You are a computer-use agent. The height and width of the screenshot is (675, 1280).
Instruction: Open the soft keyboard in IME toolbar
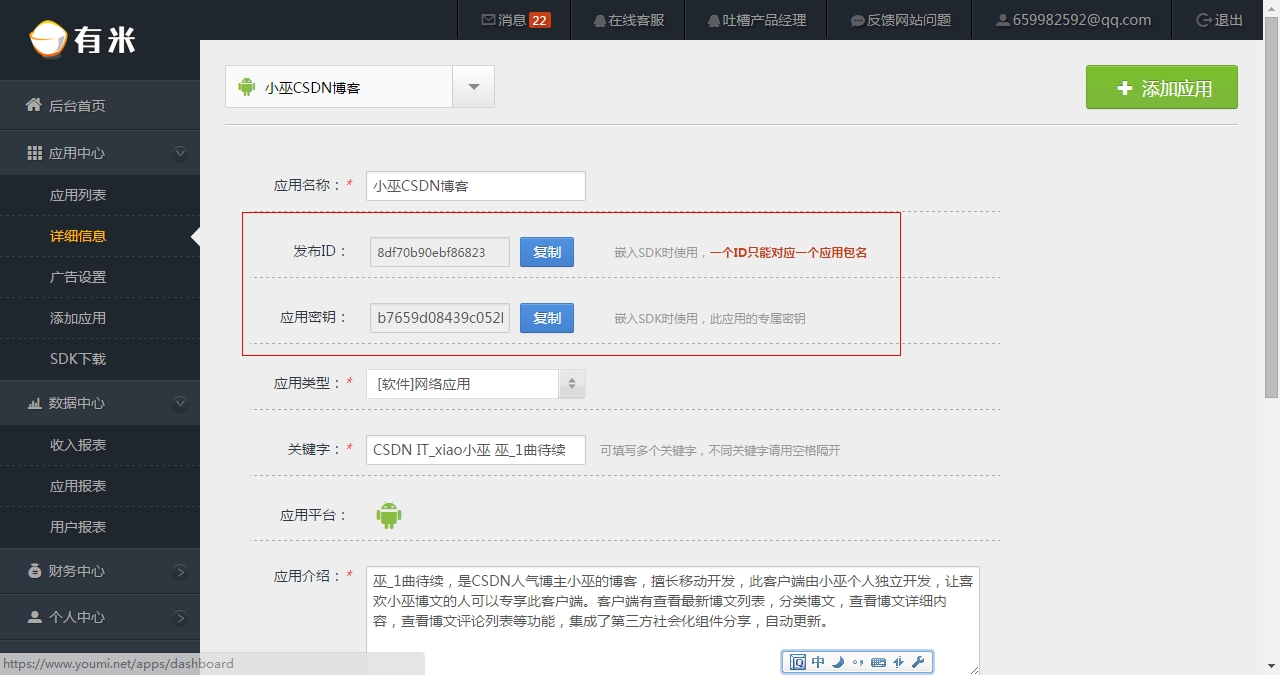point(878,662)
